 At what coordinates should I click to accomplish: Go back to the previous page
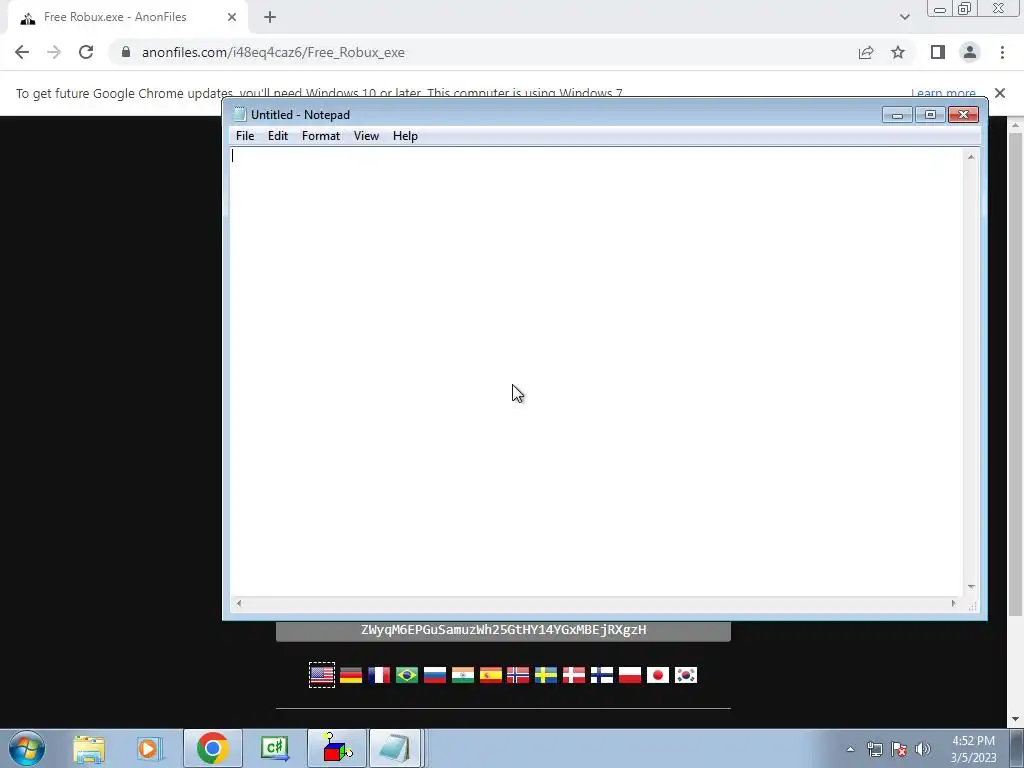click(22, 52)
